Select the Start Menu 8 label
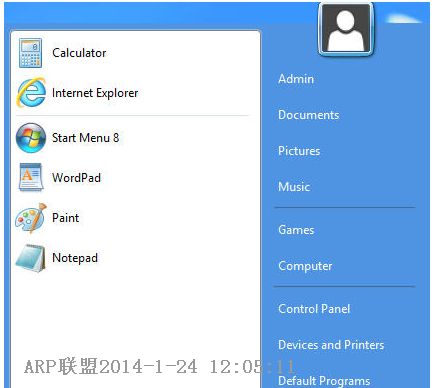 85,138
